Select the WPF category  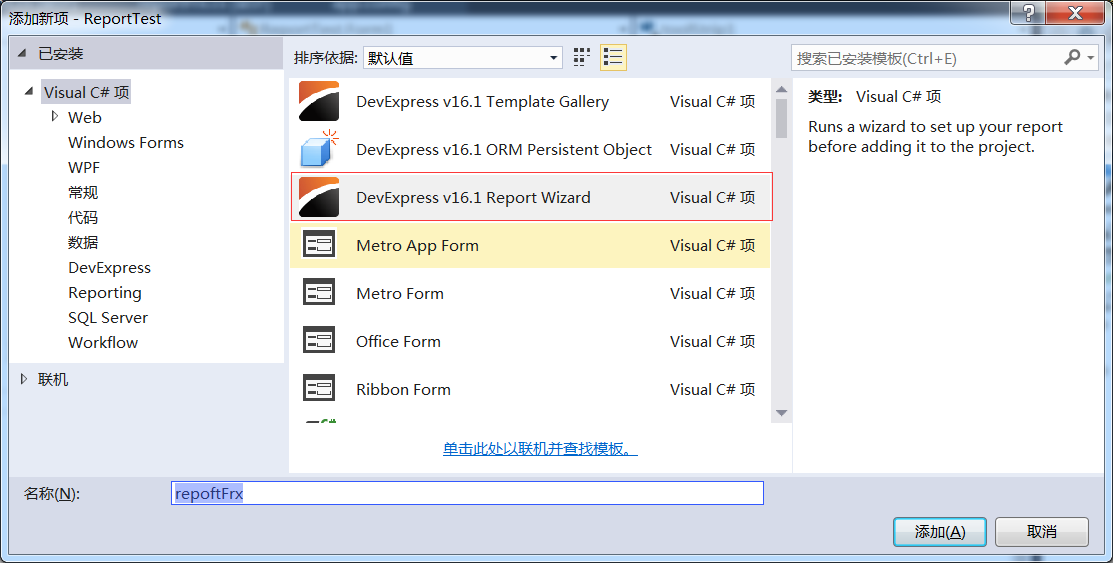pyautogui.click(x=84, y=168)
